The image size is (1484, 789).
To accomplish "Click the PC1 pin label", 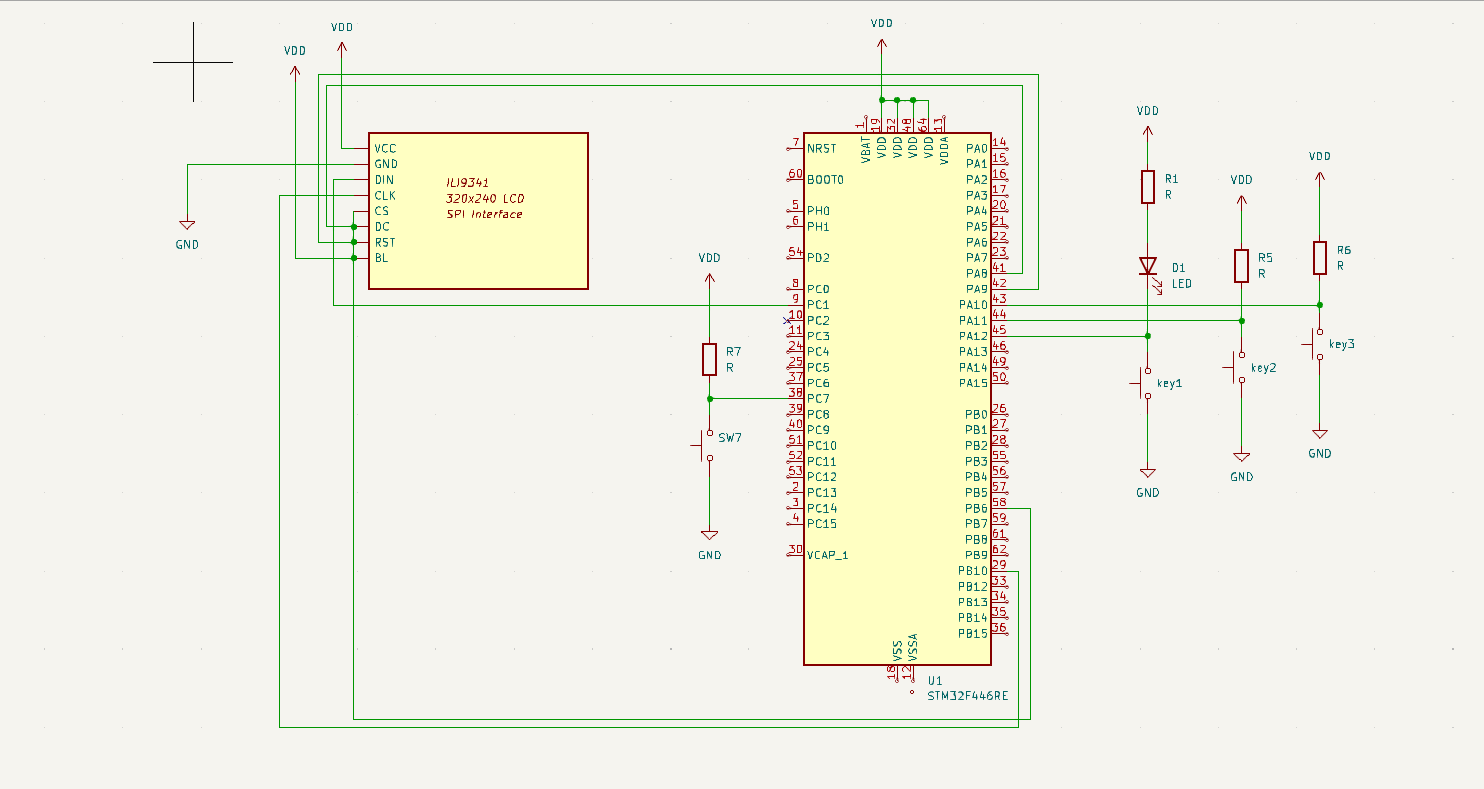I will click(x=818, y=305).
